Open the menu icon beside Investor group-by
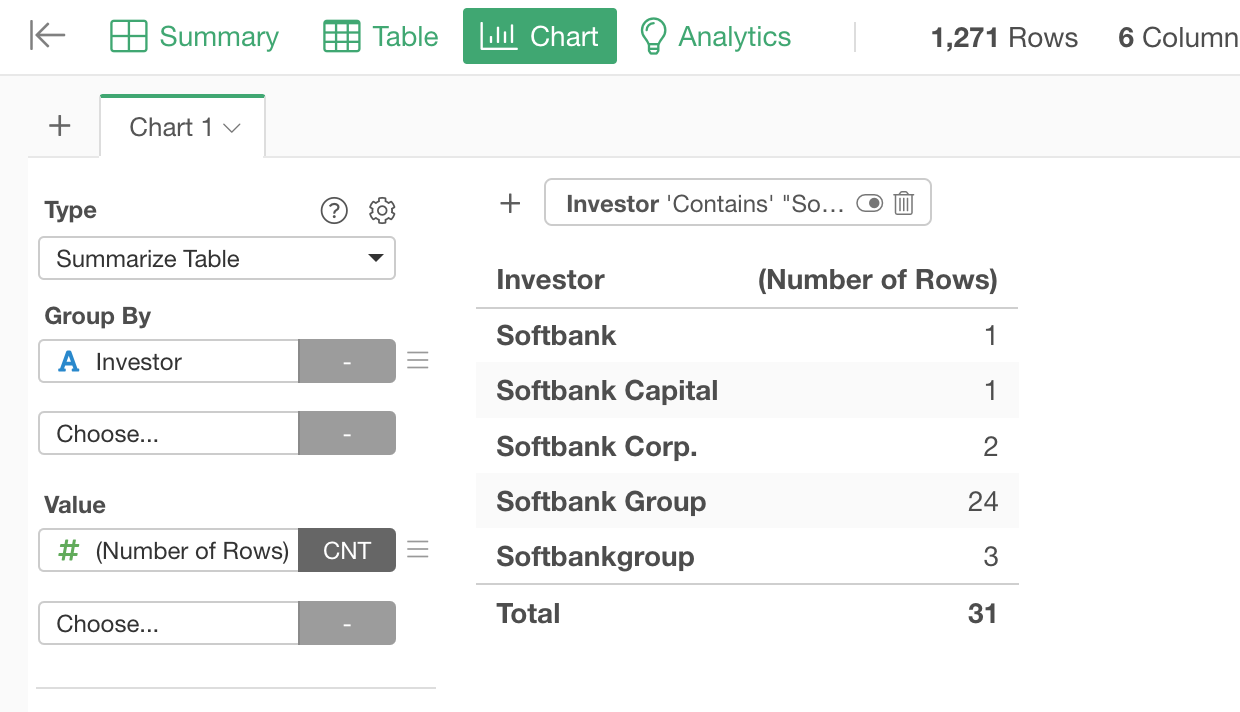This screenshot has height=712, width=1240. click(x=418, y=361)
